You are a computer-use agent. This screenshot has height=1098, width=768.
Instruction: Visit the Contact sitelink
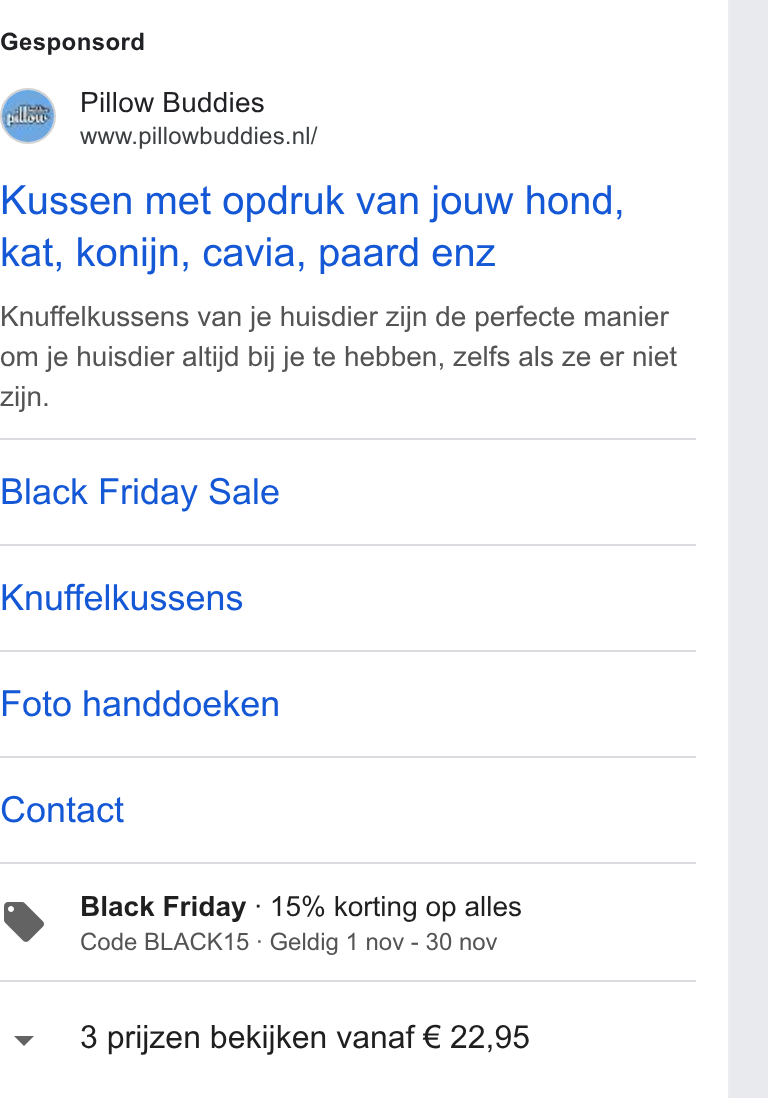[x=62, y=810]
